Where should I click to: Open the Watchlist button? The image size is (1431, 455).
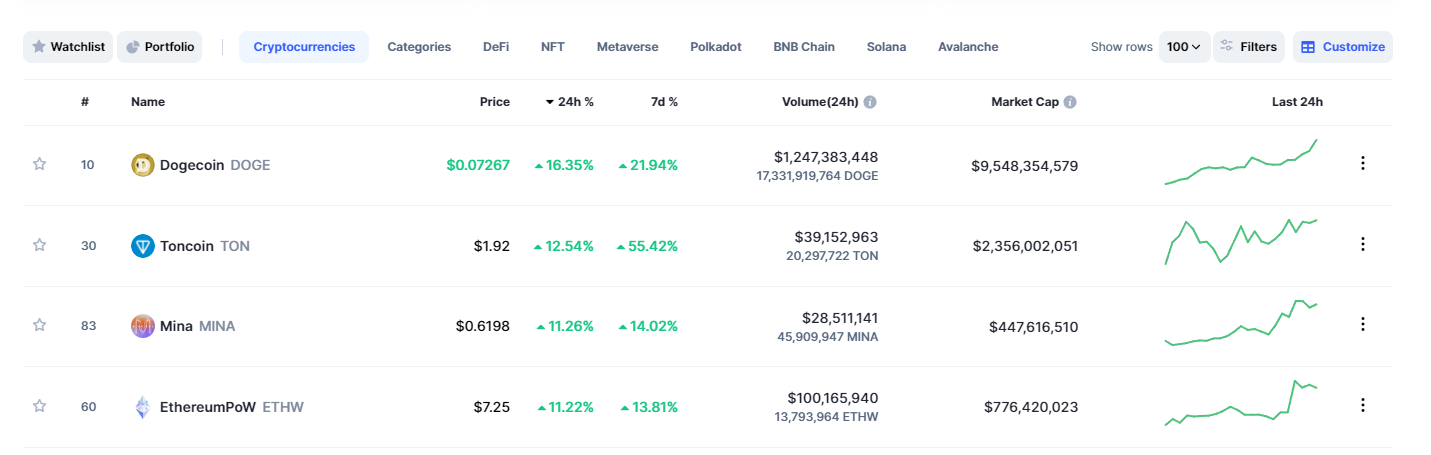tap(68, 47)
